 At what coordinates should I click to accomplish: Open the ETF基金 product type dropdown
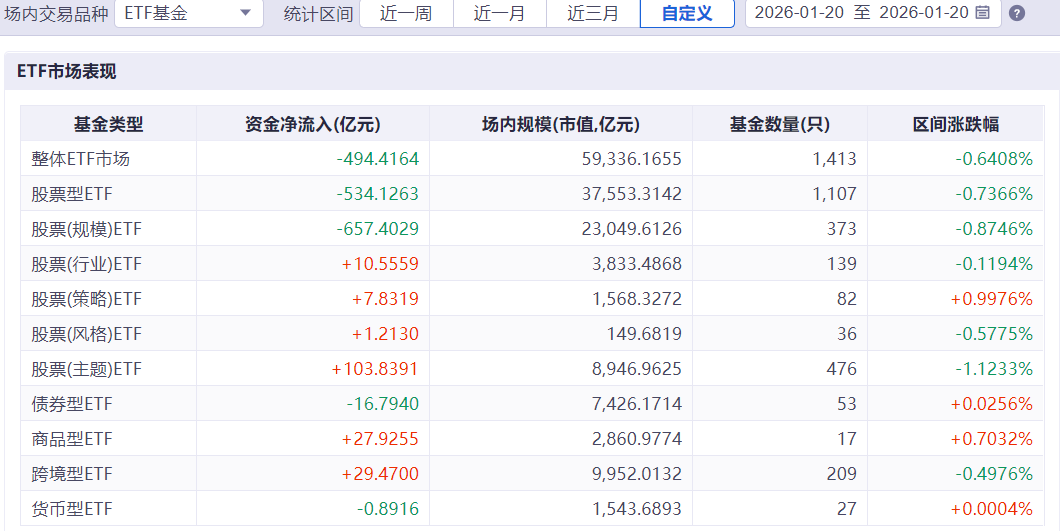pos(189,13)
